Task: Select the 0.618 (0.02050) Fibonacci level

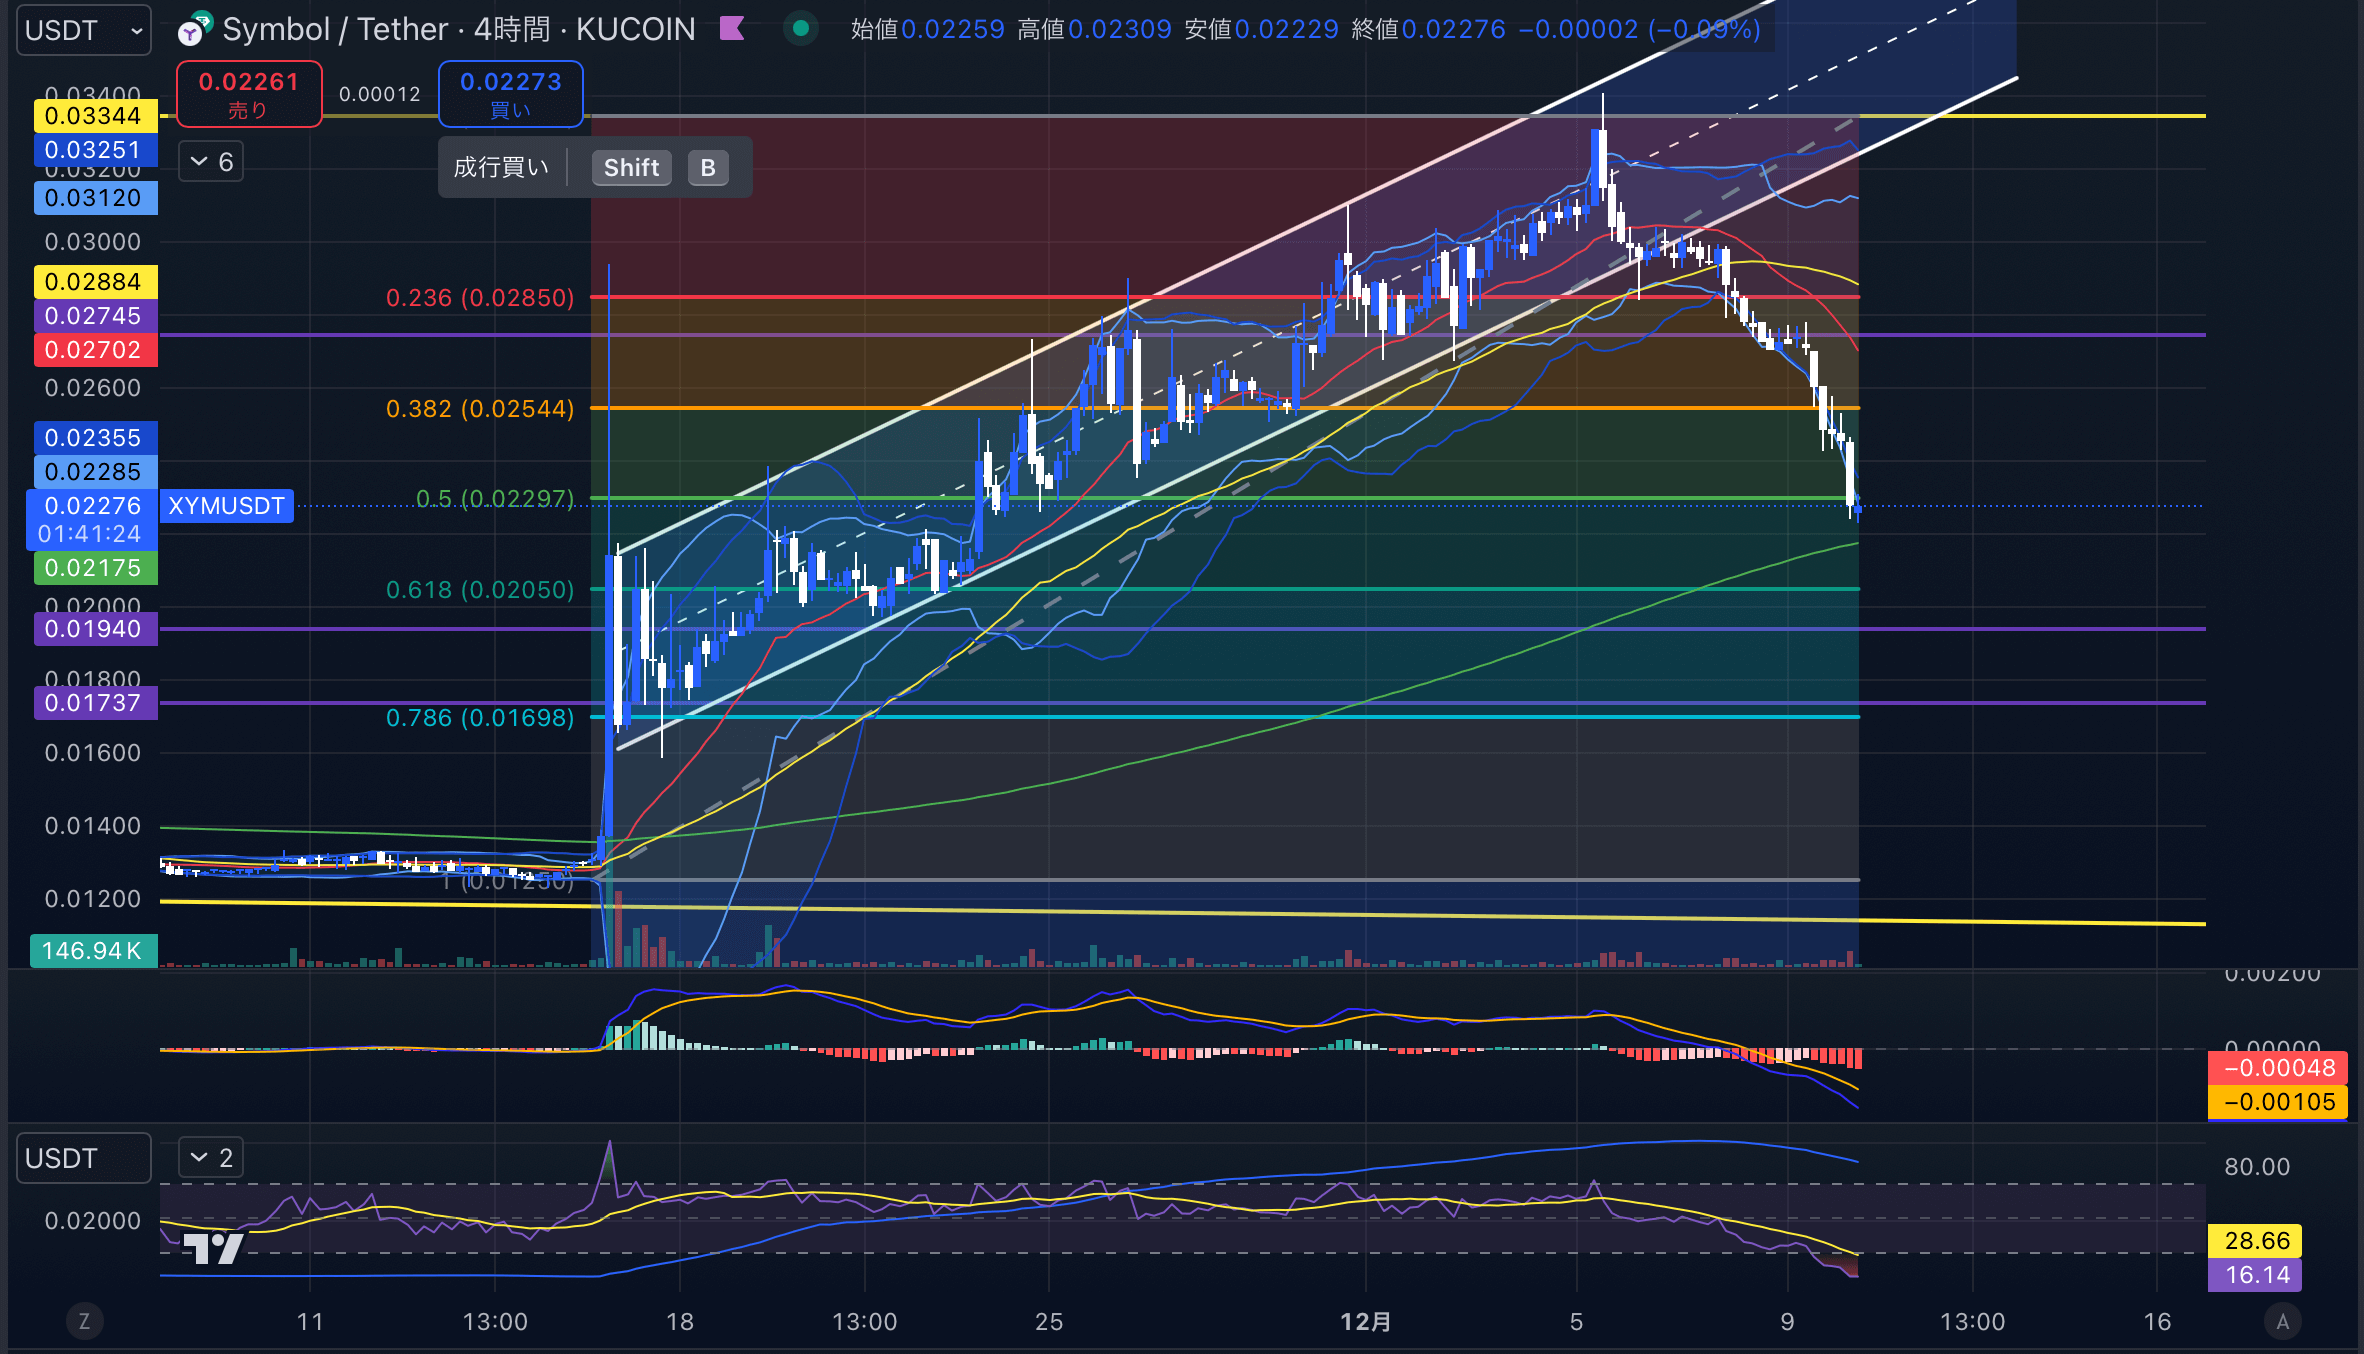Action: click(x=480, y=590)
